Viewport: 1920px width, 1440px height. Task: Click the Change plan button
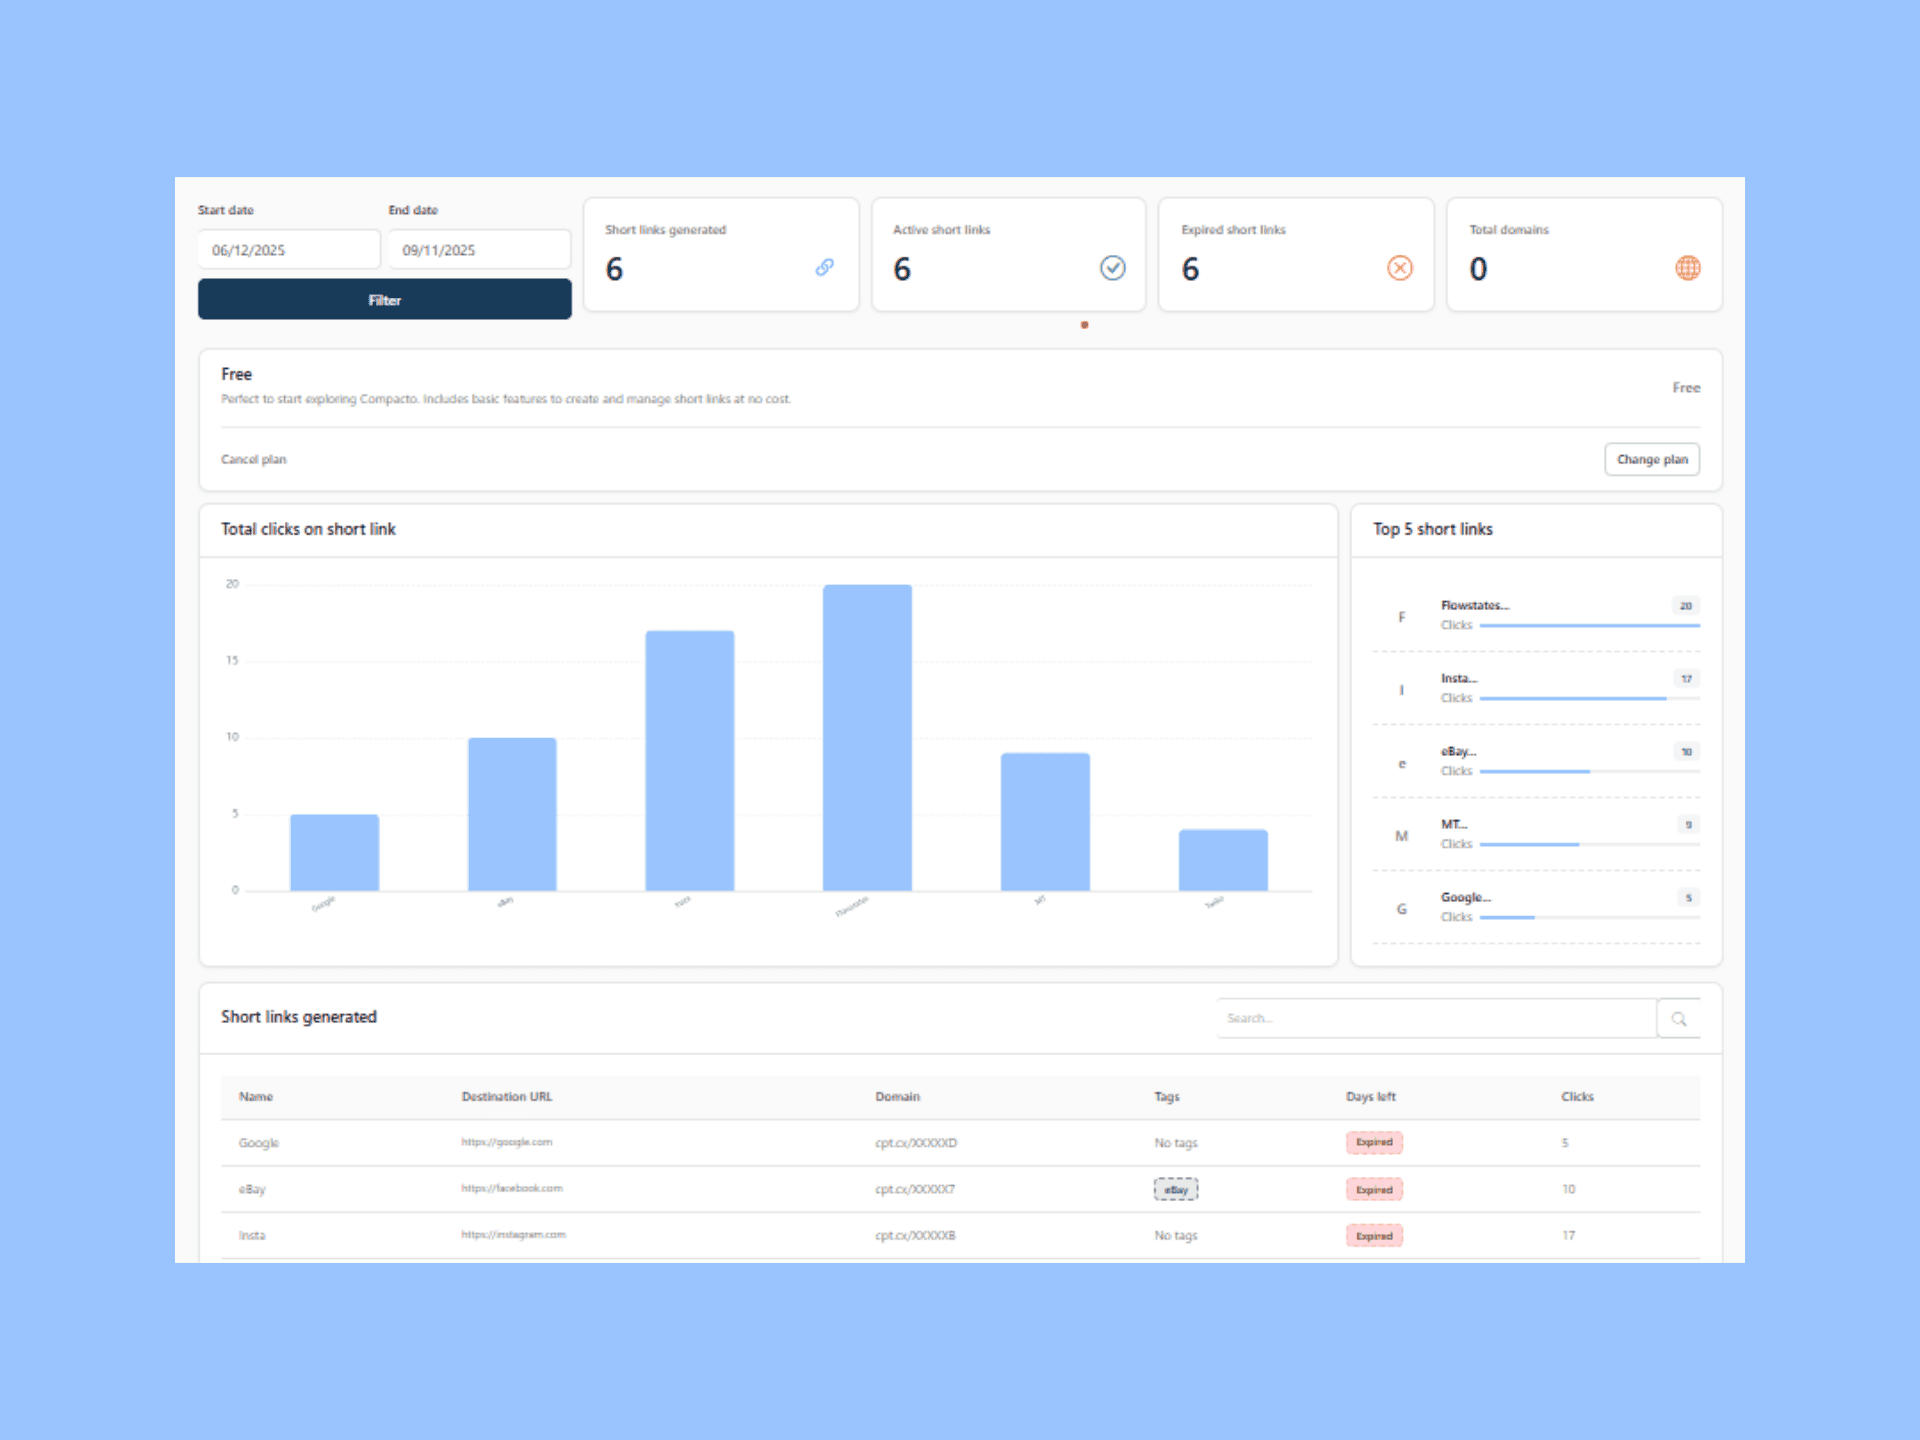point(1652,459)
